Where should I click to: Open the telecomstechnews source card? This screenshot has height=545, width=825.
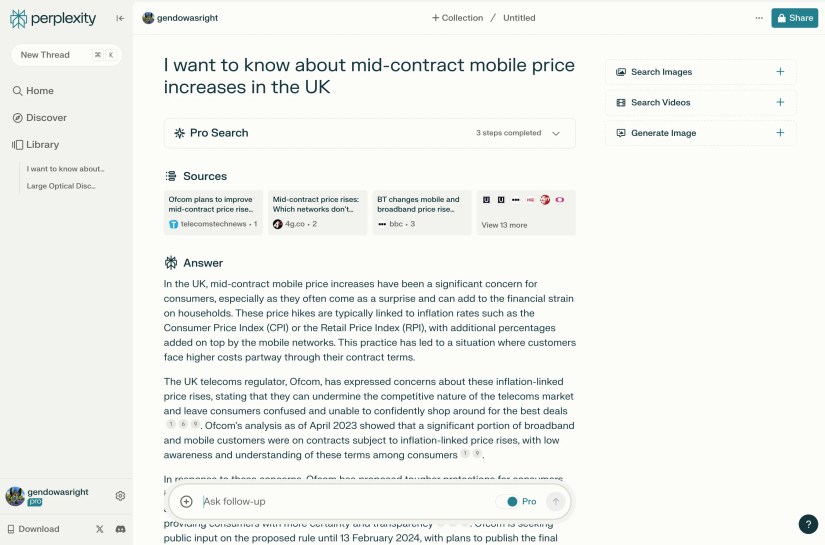click(214, 212)
